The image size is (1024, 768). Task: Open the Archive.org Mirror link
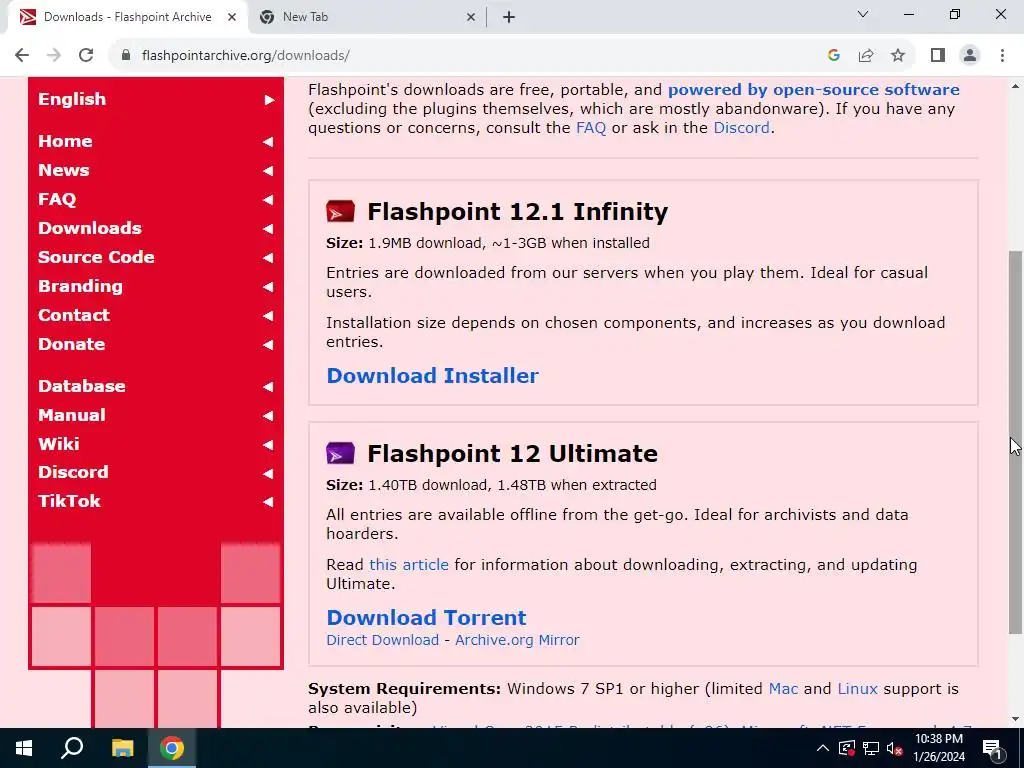click(x=517, y=640)
